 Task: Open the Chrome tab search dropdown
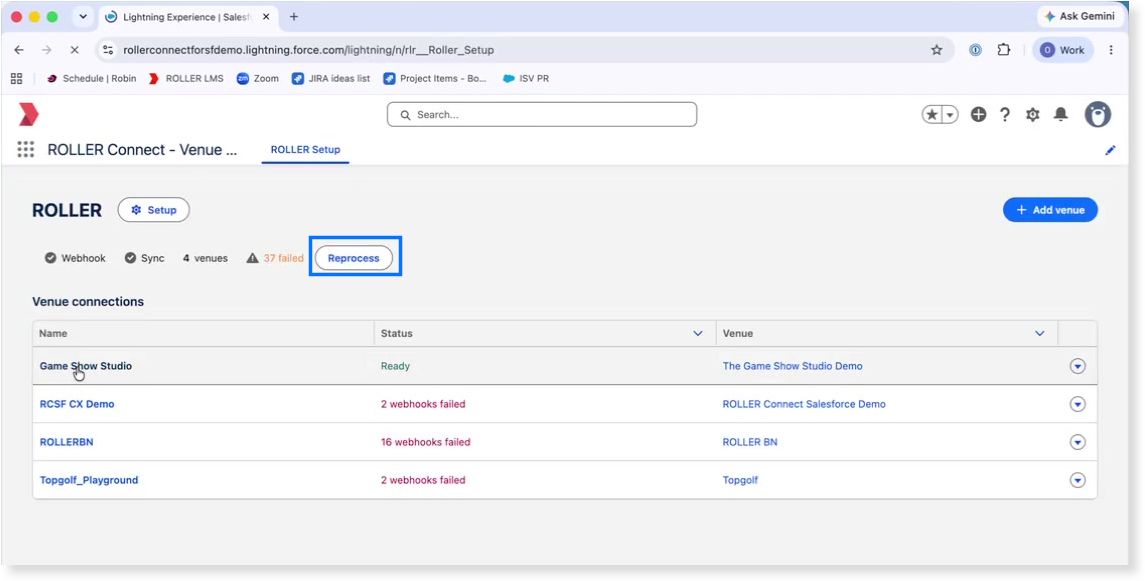coord(83,17)
